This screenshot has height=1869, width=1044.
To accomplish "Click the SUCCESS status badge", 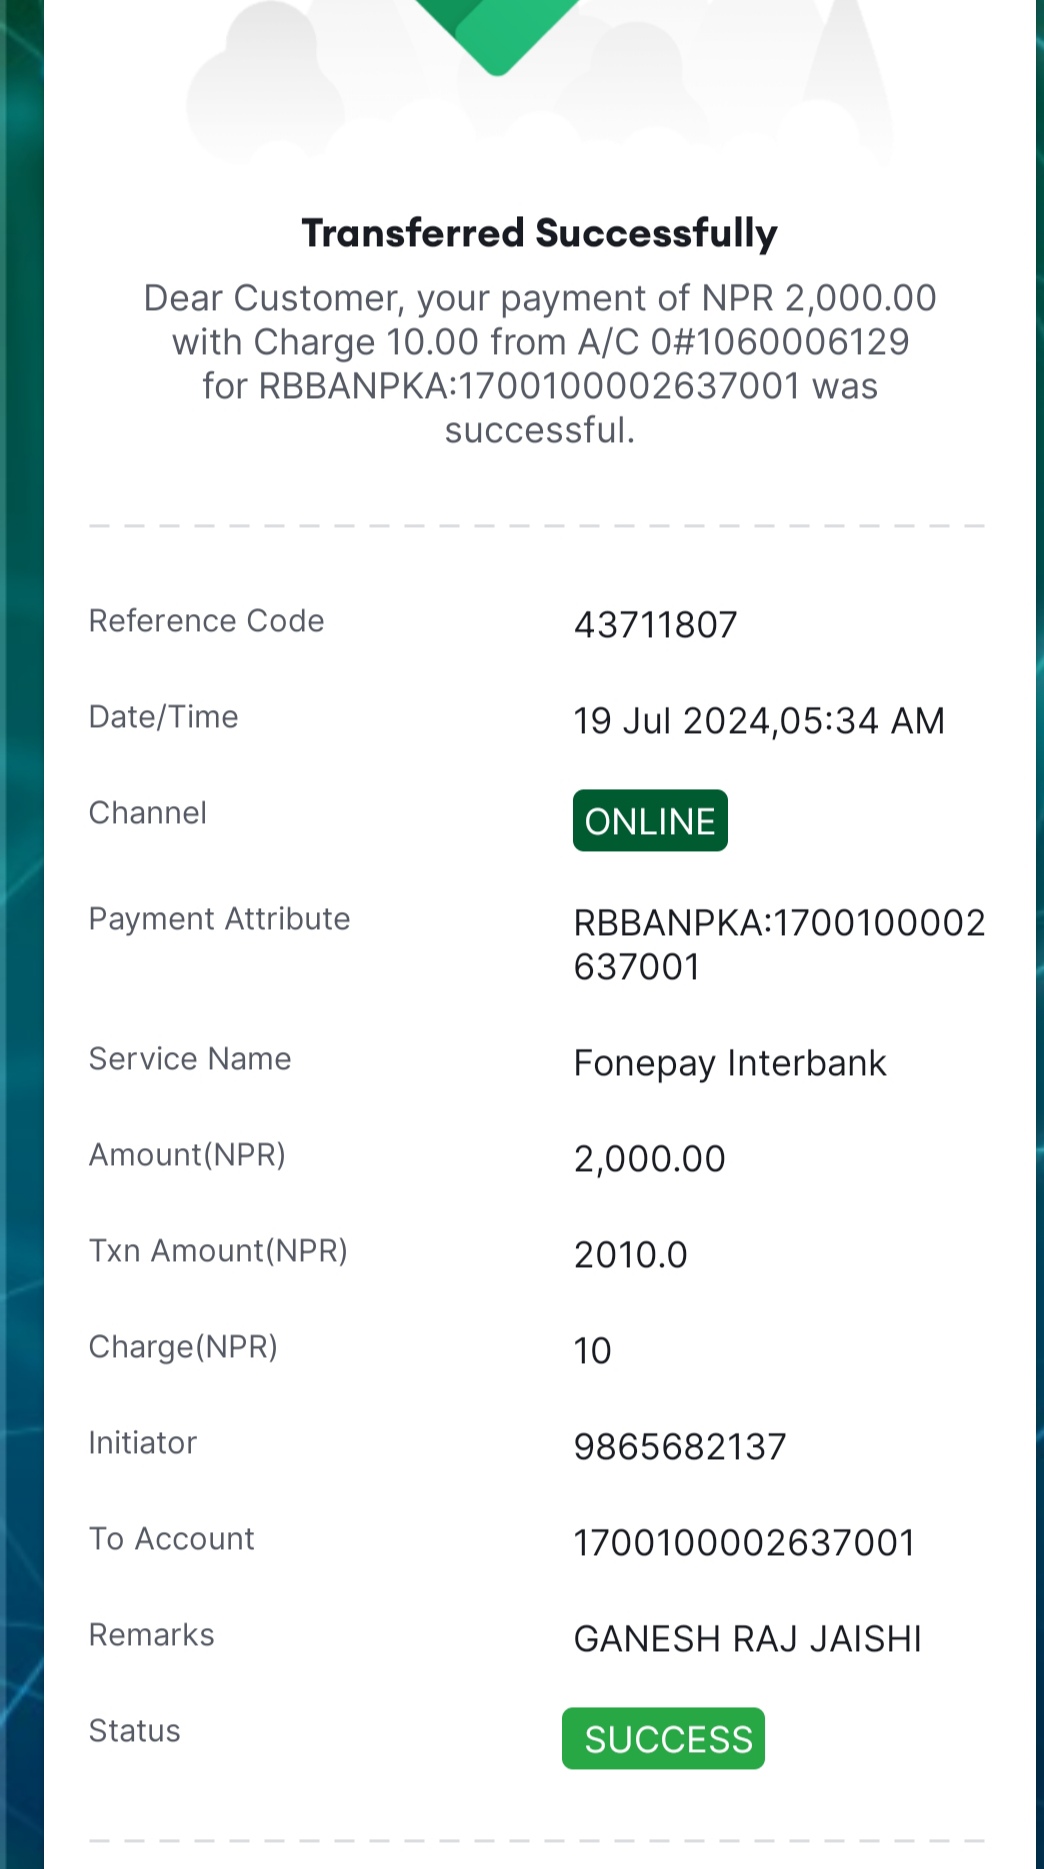I will click(x=663, y=1739).
